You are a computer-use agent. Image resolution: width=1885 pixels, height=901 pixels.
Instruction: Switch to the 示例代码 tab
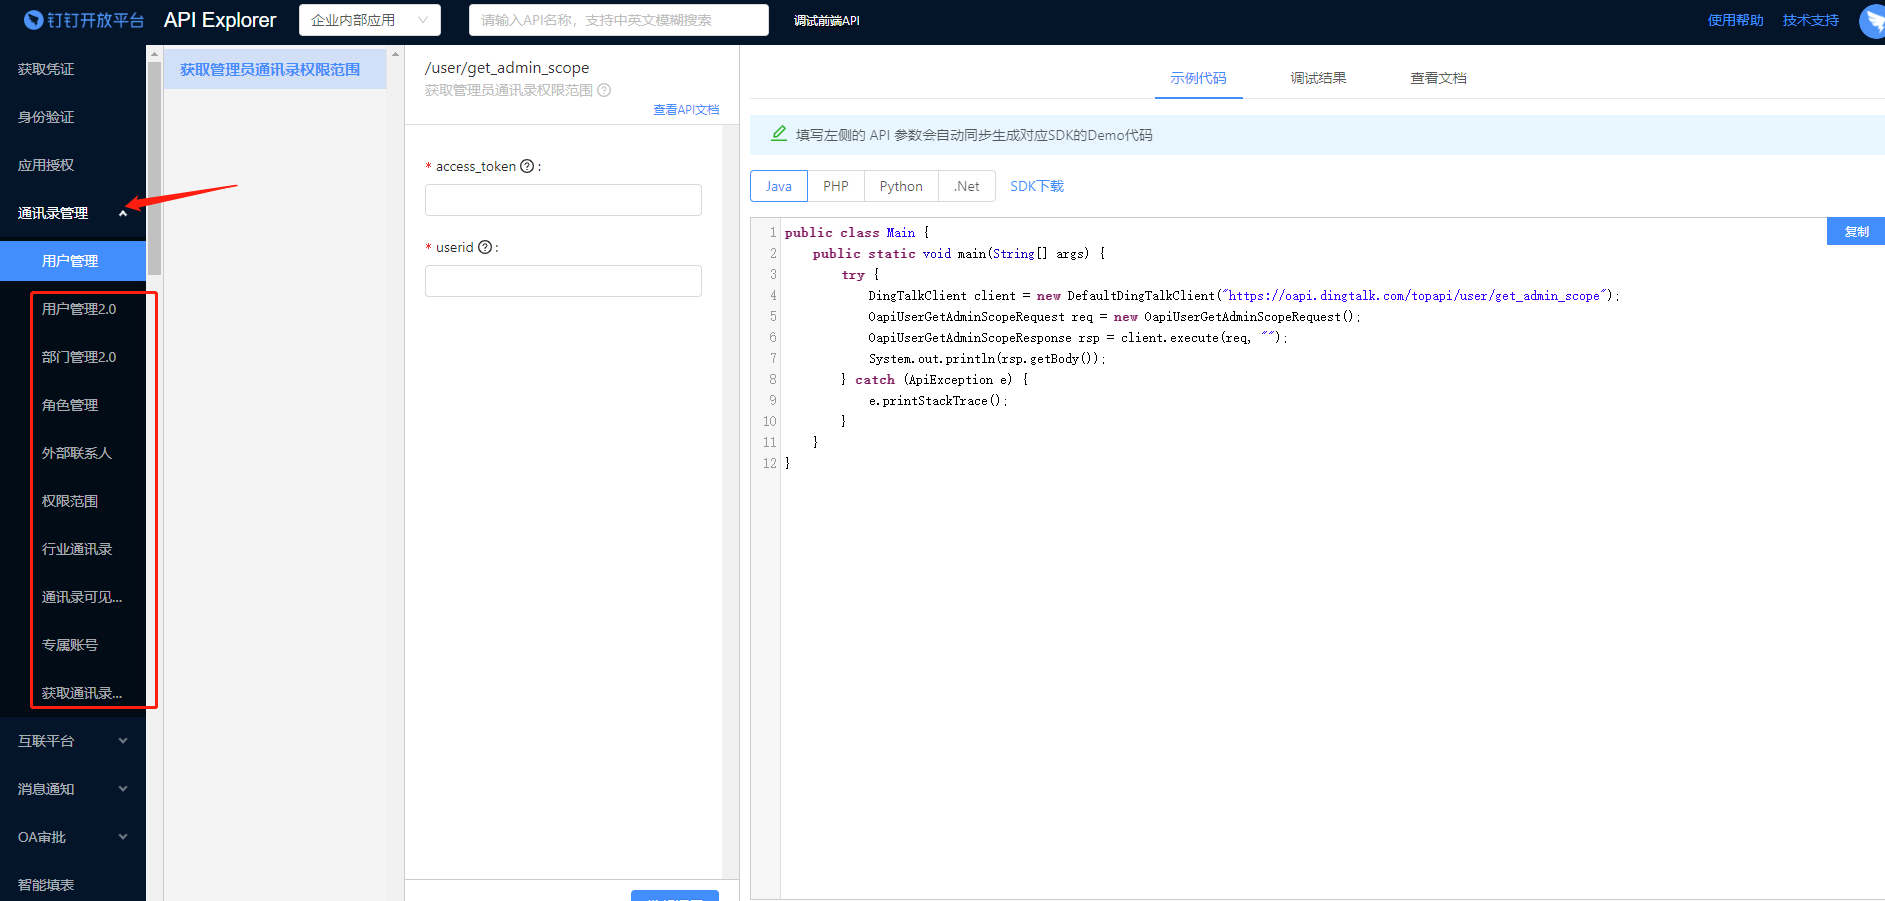click(1198, 78)
